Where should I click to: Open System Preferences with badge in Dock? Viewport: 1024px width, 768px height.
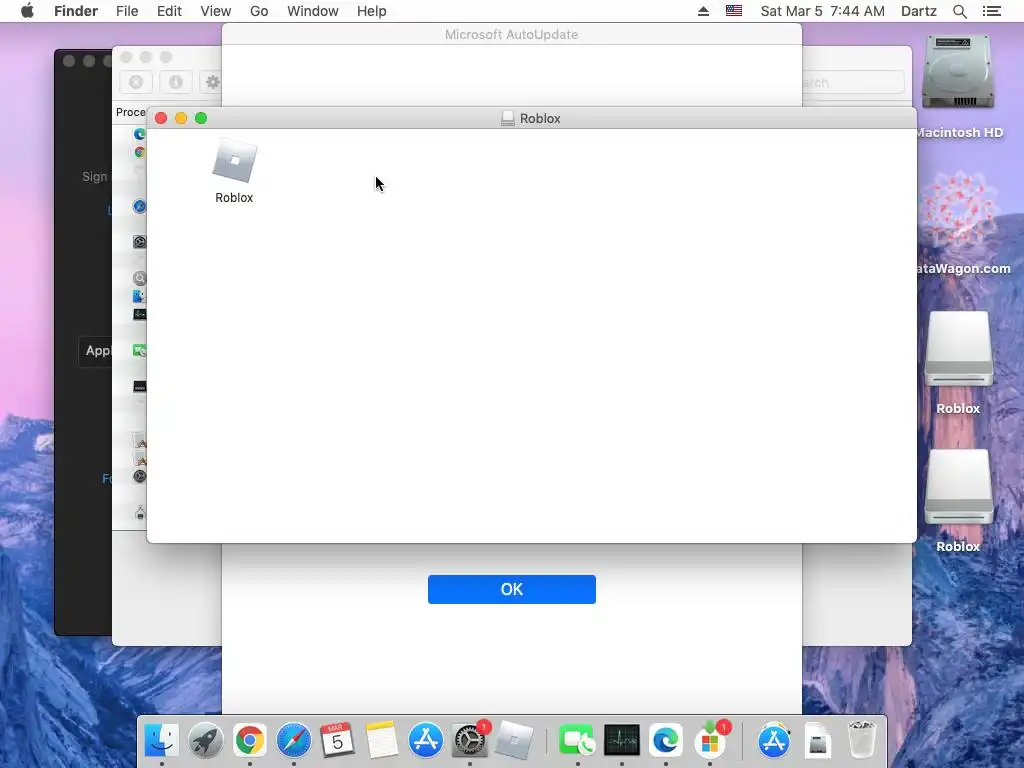click(470, 741)
